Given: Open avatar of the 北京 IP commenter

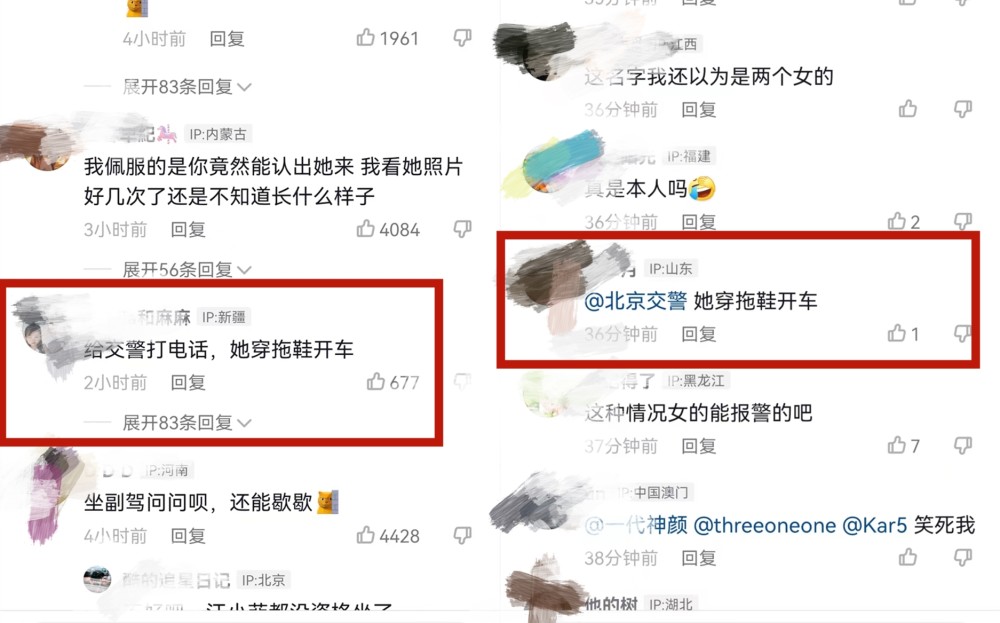Looking at the screenshot, I should point(97,579).
